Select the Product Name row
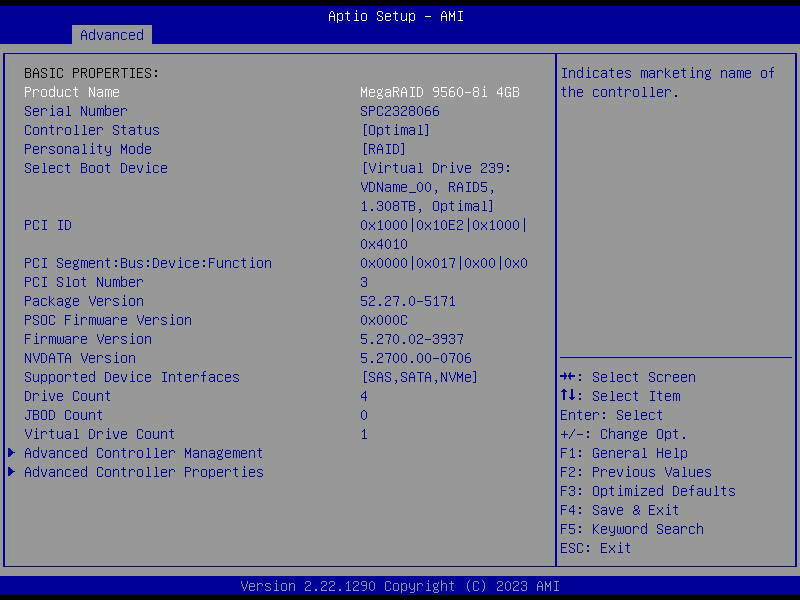 point(72,92)
